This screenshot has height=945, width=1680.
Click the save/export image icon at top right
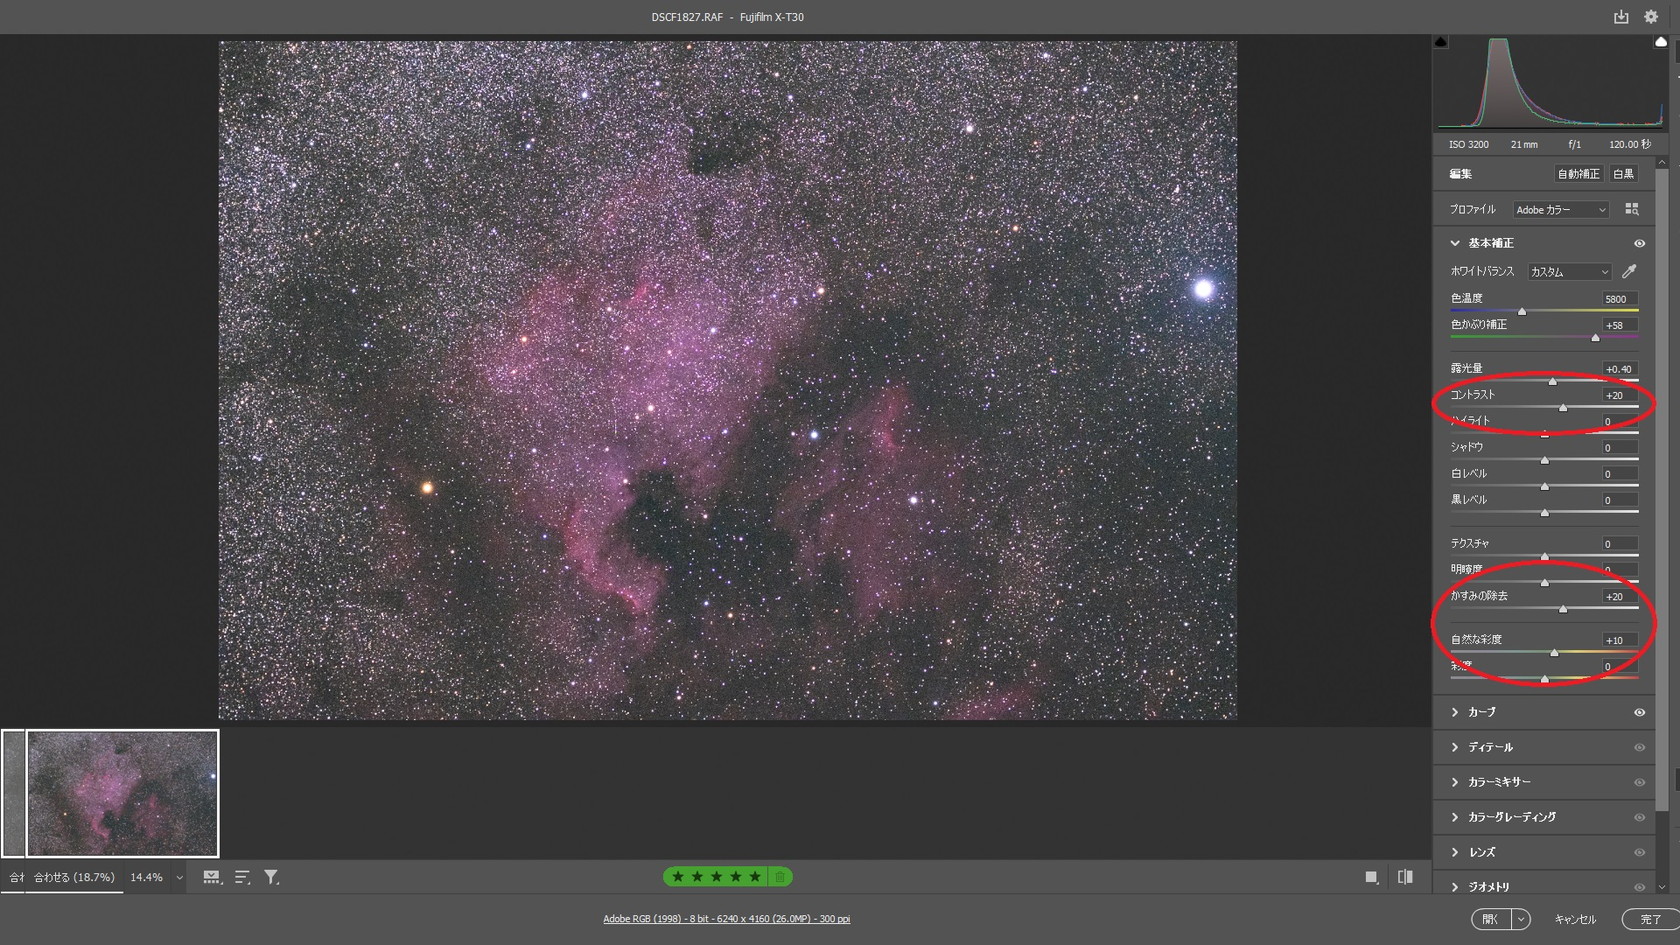[x=1621, y=17]
